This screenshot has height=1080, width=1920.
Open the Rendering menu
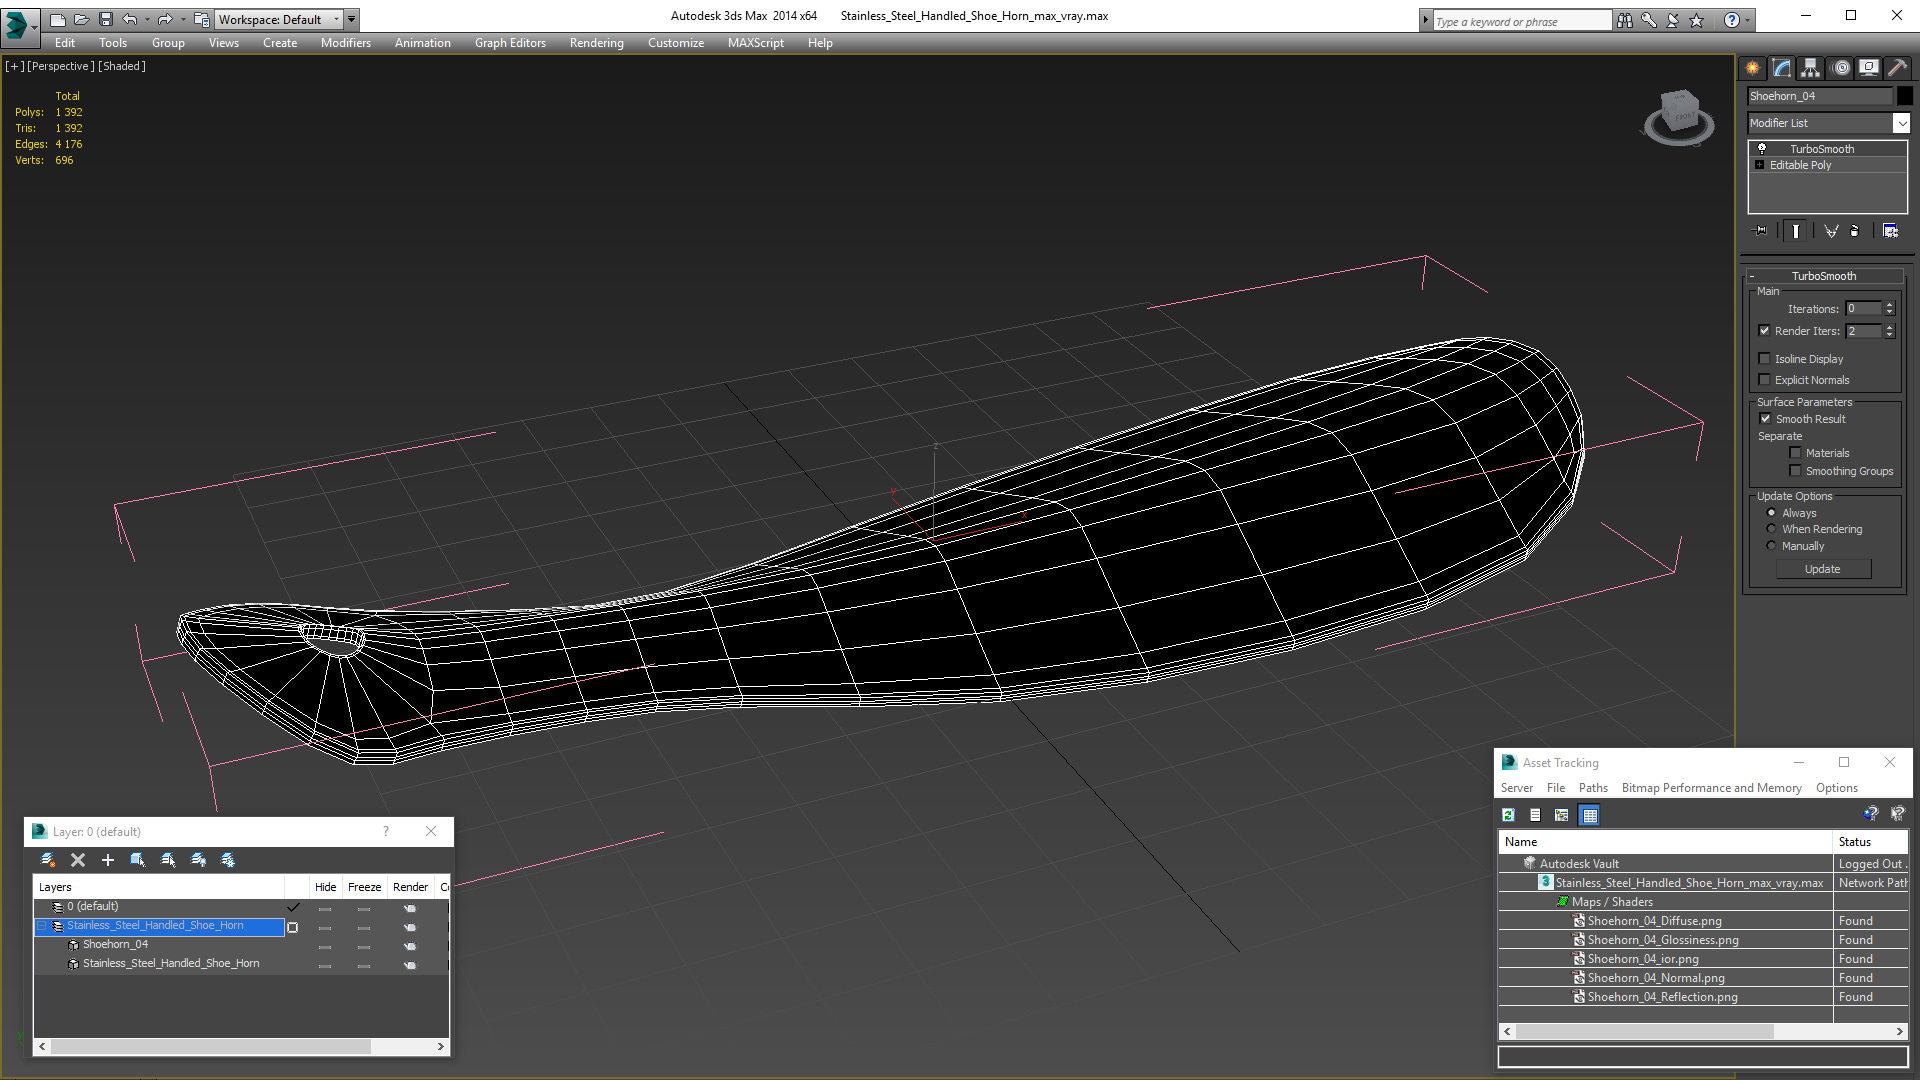pos(596,43)
